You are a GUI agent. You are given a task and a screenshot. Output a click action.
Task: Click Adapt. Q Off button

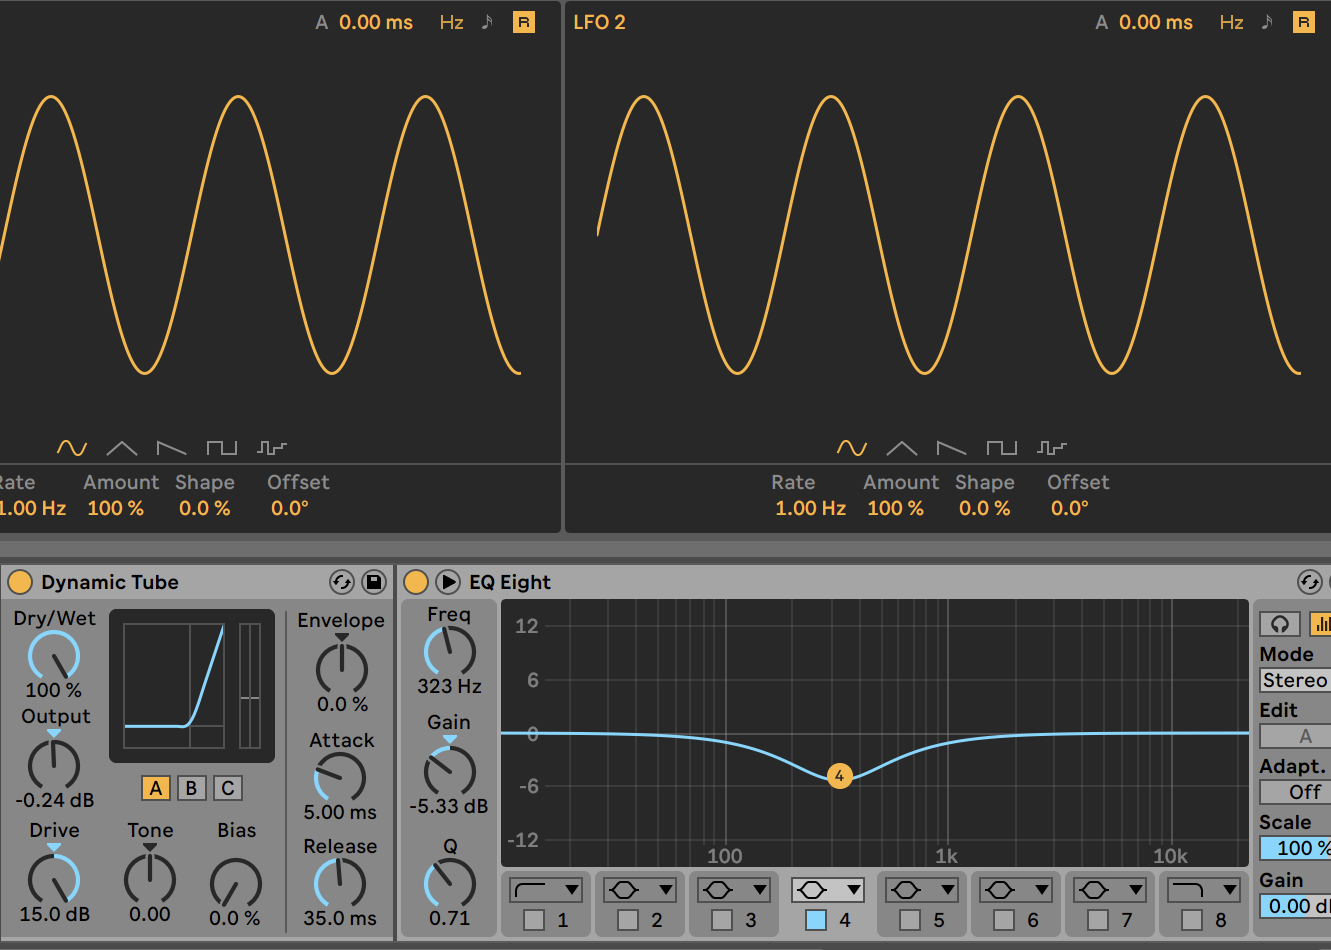(1297, 792)
